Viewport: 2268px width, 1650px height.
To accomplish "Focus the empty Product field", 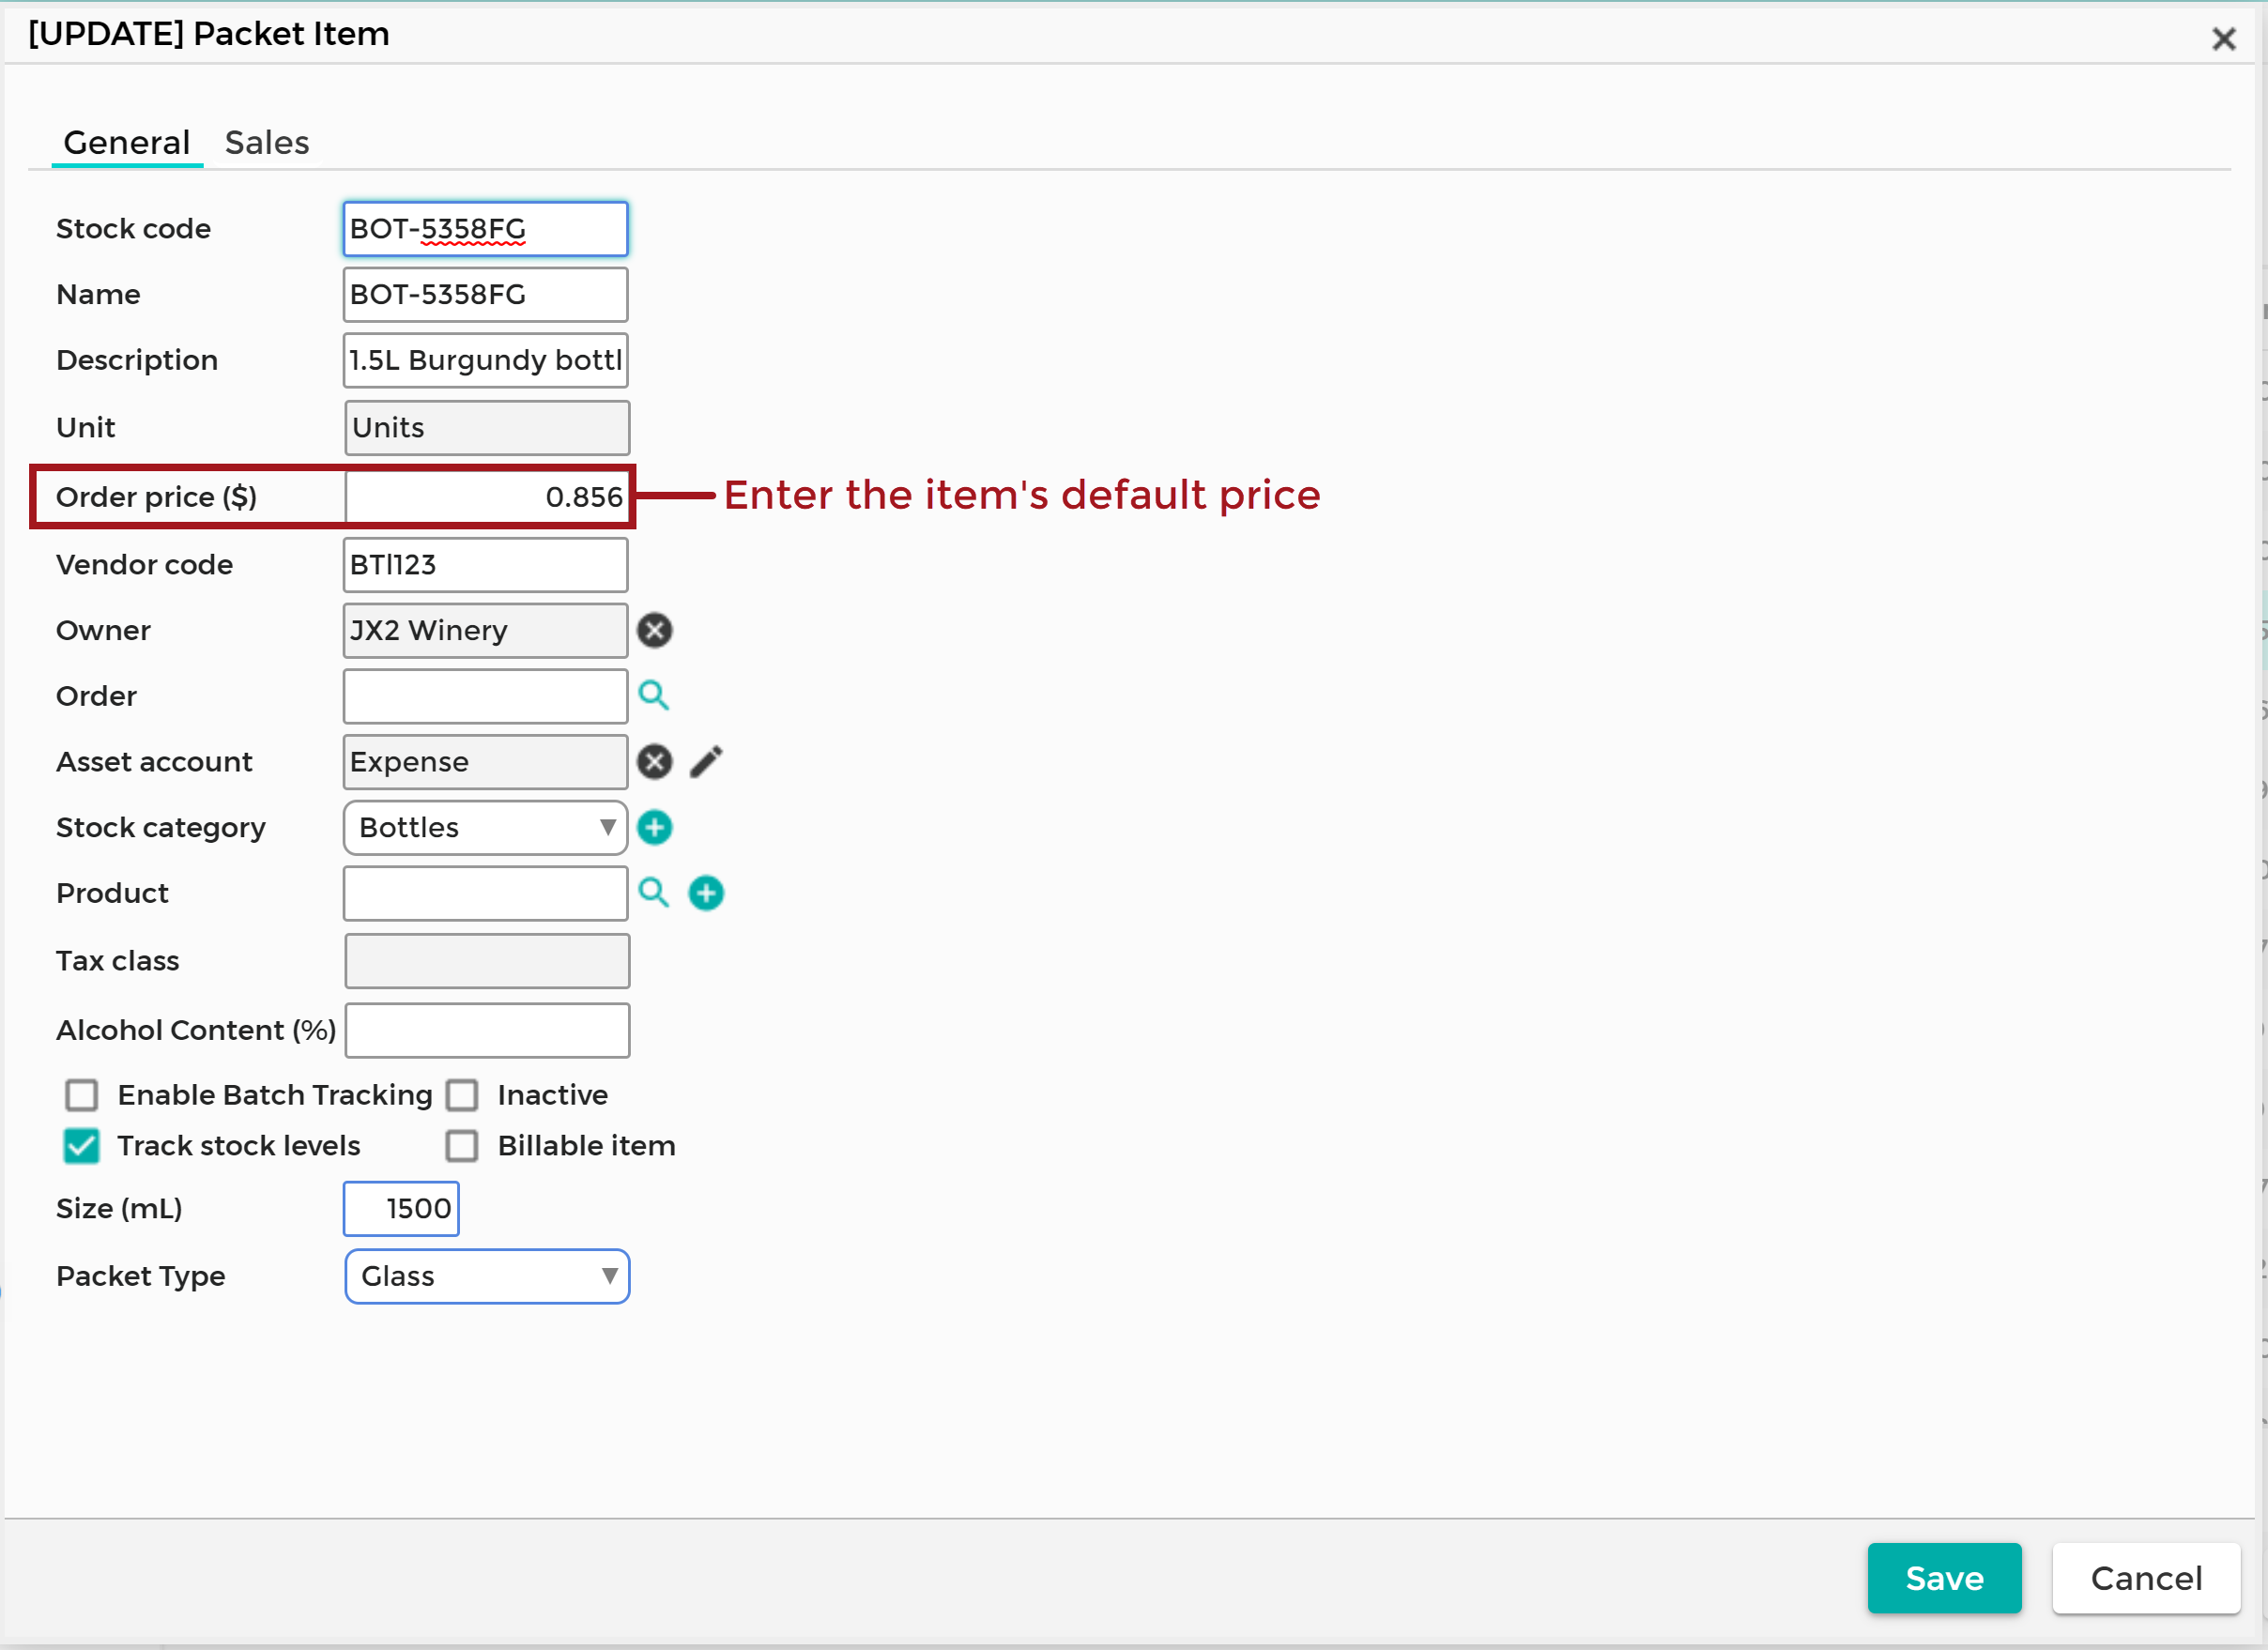I will 486,894.
